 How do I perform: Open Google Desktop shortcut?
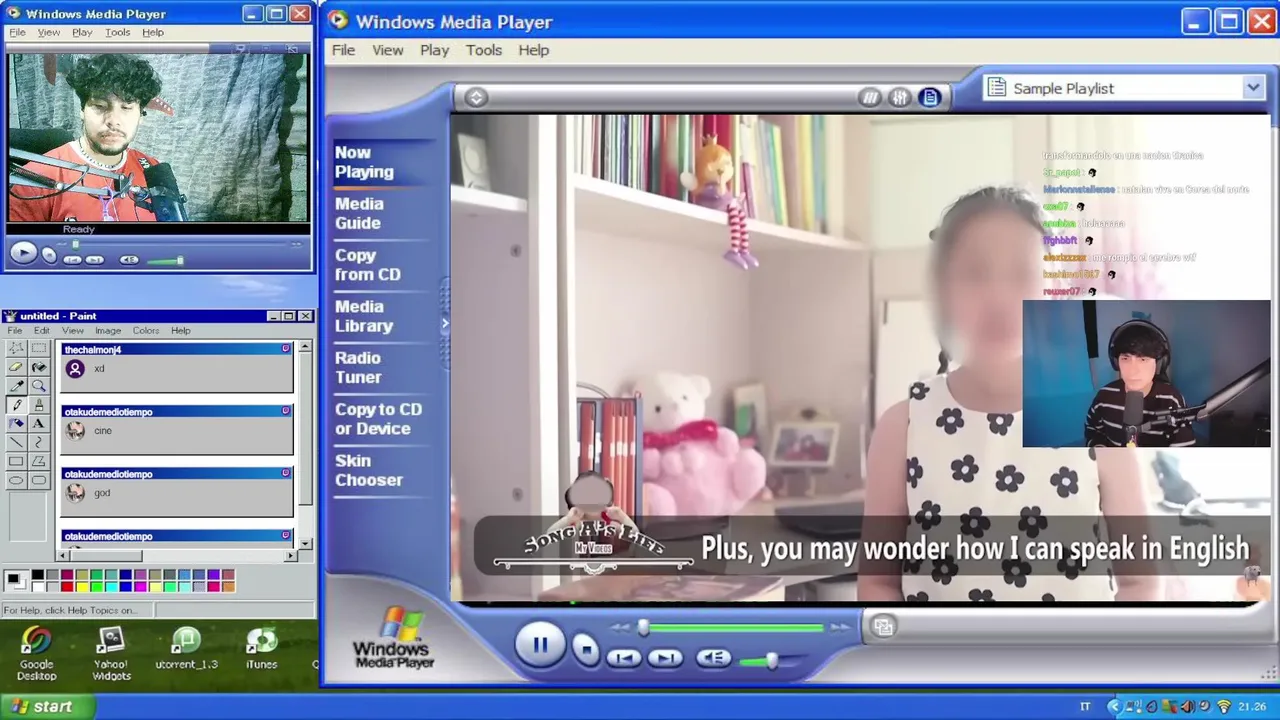36,654
